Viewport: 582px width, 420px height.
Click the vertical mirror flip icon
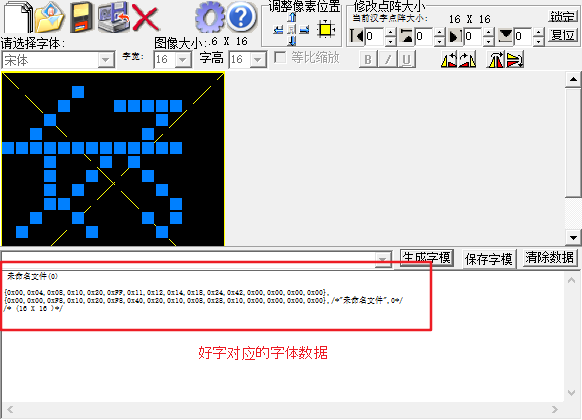point(515,59)
